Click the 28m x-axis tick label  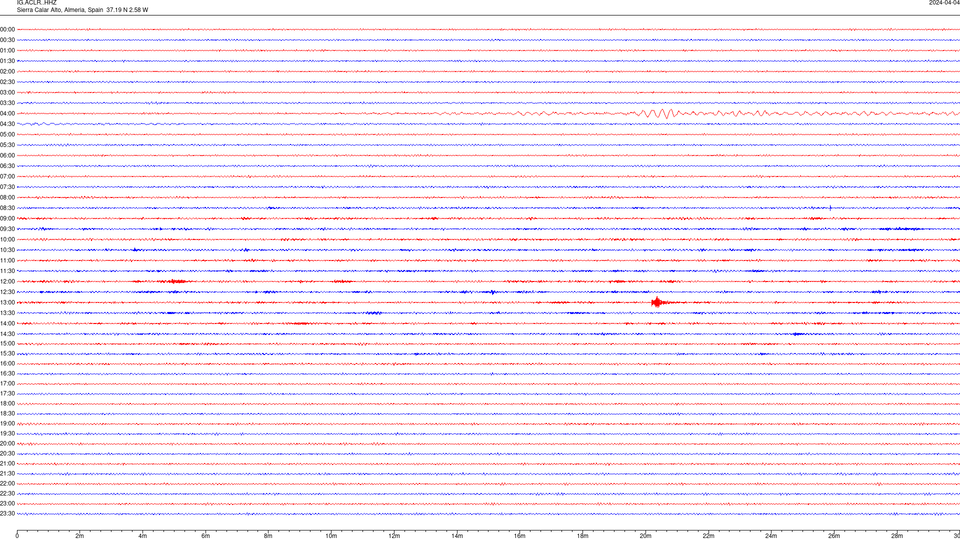[x=897, y=536]
